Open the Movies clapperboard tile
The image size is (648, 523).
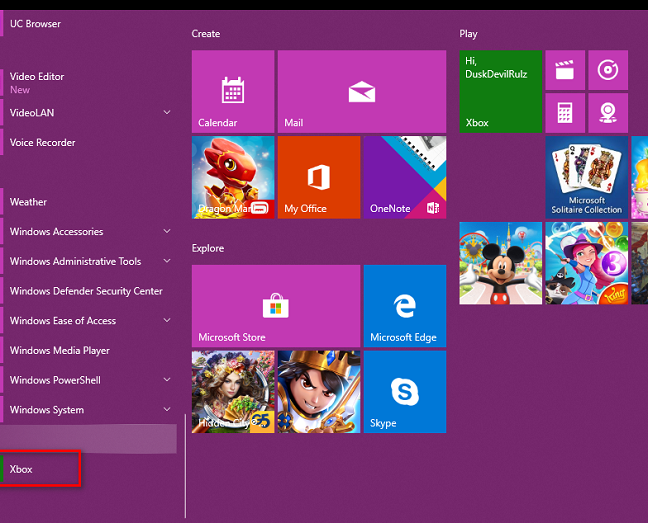click(x=565, y=70)
